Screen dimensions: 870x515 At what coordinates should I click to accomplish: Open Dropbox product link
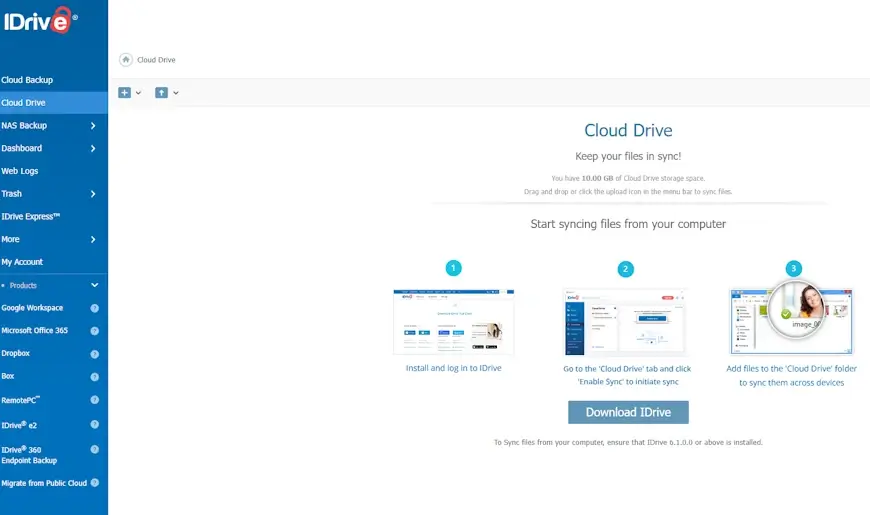point(16,353)
